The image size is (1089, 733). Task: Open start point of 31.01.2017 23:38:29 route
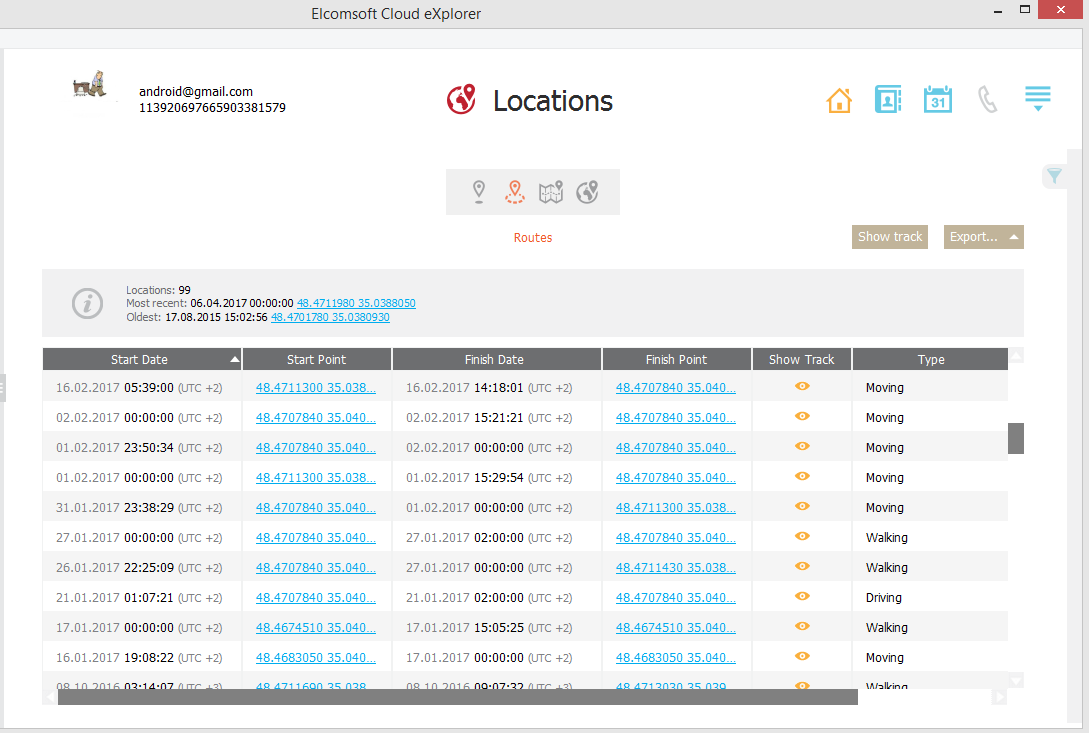coord(315,508)
